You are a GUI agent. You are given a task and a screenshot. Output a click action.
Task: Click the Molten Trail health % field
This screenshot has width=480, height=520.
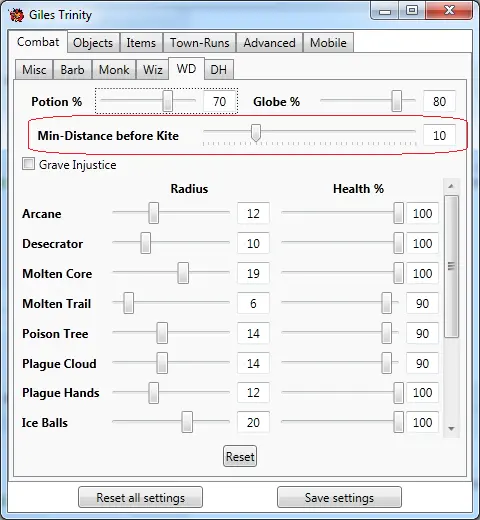tap(422, 303)
